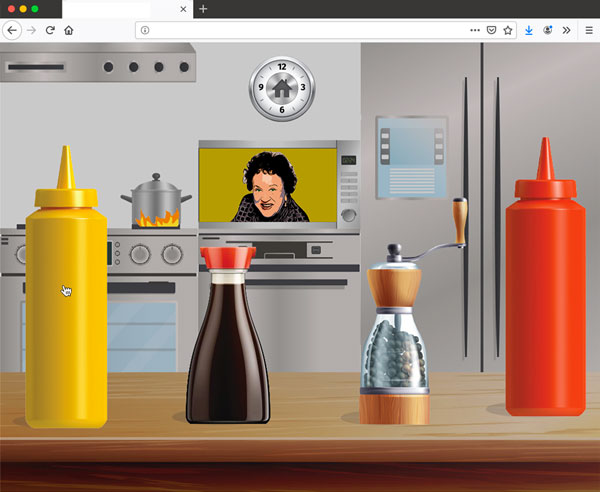Open the Firefox account icon
600x492 pixels.
(x=548, y=30)
